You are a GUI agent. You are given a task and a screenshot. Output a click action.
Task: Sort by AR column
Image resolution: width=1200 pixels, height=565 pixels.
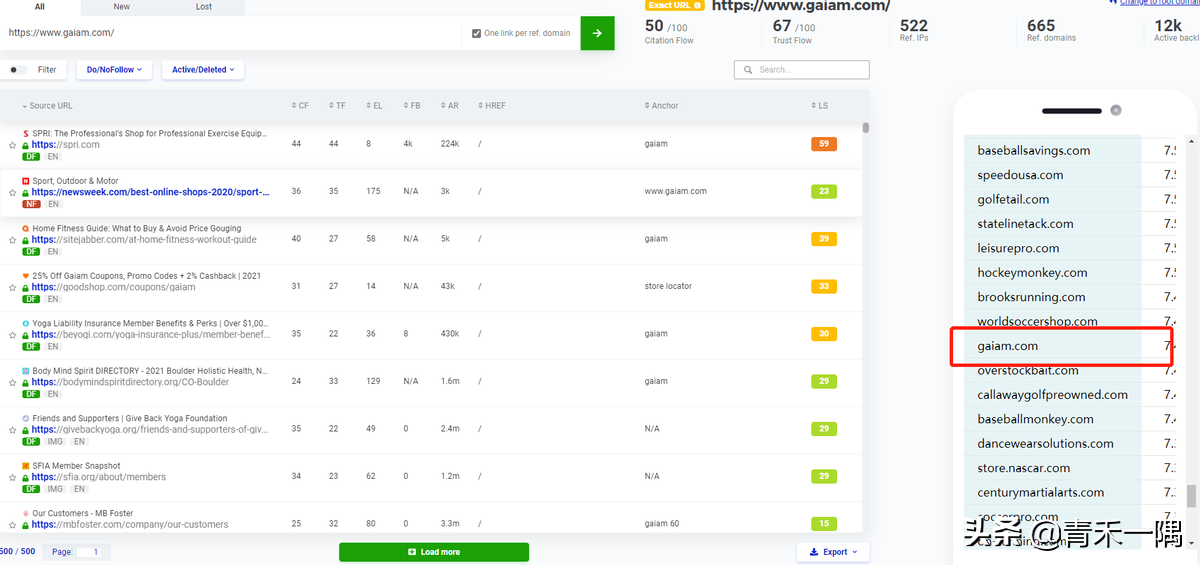tap(449, 106)
